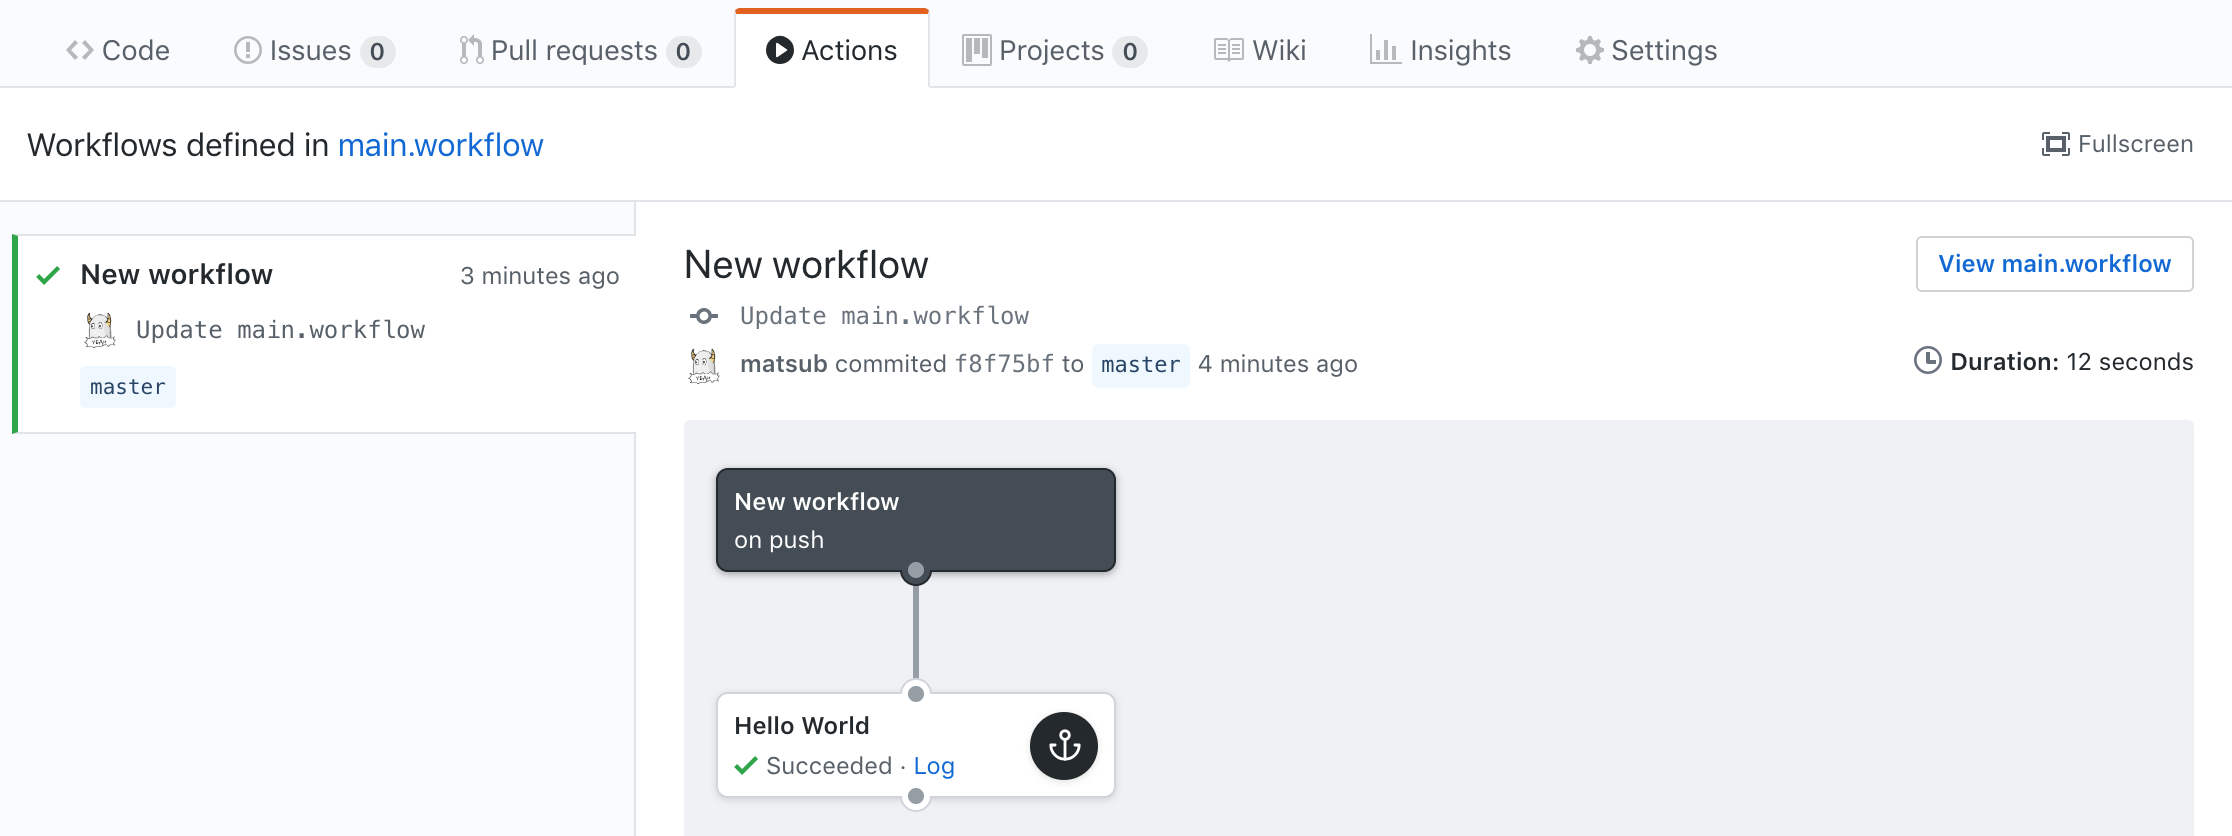The height and width of the screenshot is (836, 2232).
Task: Open the Pull requests tab
Action: (580, 50)
